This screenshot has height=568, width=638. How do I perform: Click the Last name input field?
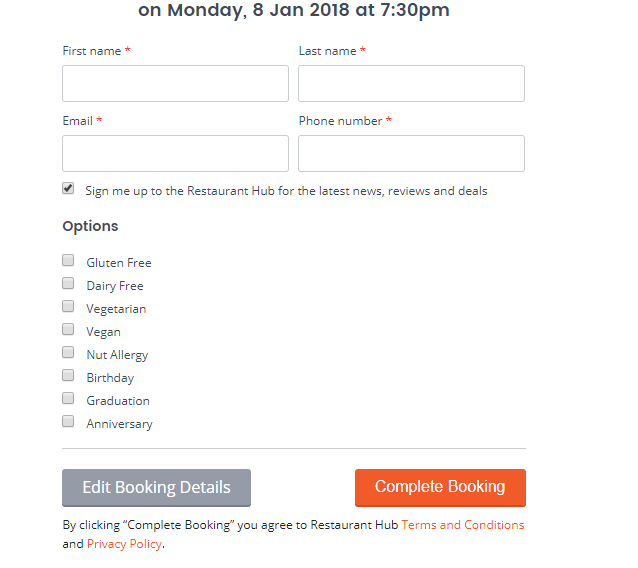coord(411,83)
